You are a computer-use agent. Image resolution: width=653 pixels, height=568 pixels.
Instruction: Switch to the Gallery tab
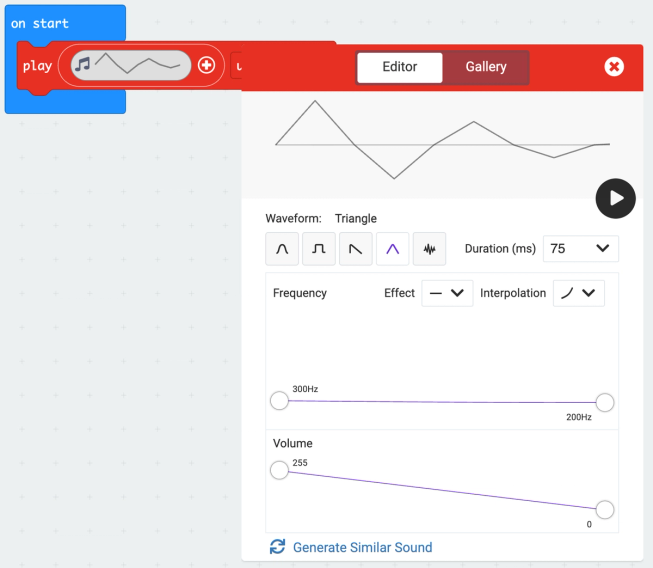[486, 67]
